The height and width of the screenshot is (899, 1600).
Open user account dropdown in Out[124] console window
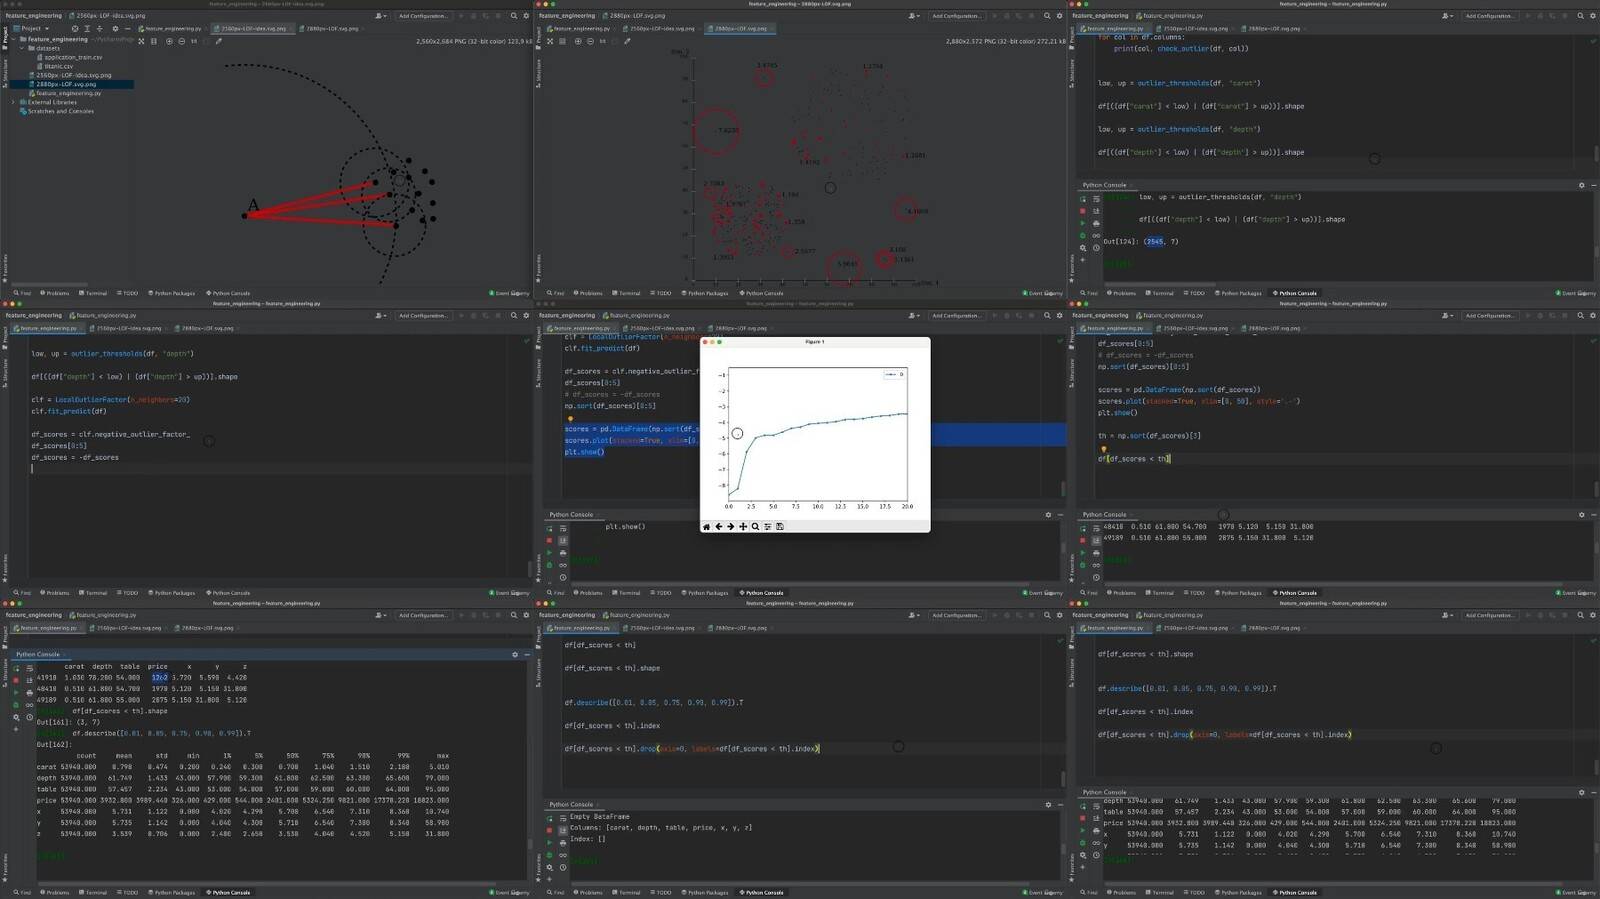pos(1447,16)
